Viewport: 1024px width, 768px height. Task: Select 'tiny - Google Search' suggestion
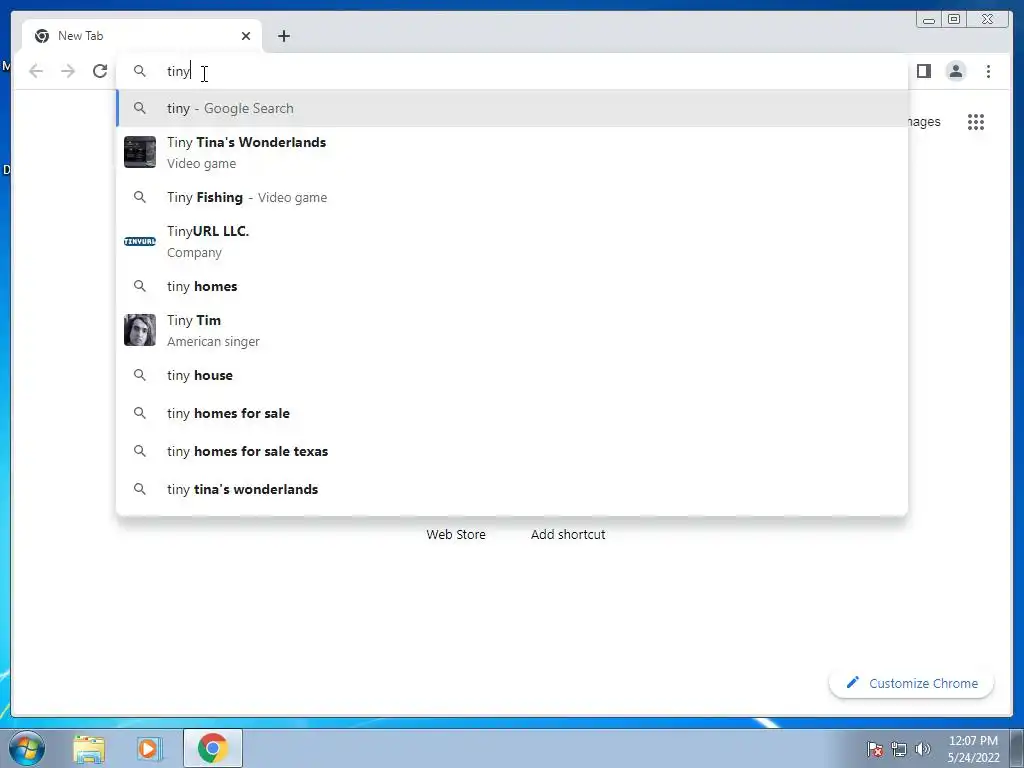(512, 108)
